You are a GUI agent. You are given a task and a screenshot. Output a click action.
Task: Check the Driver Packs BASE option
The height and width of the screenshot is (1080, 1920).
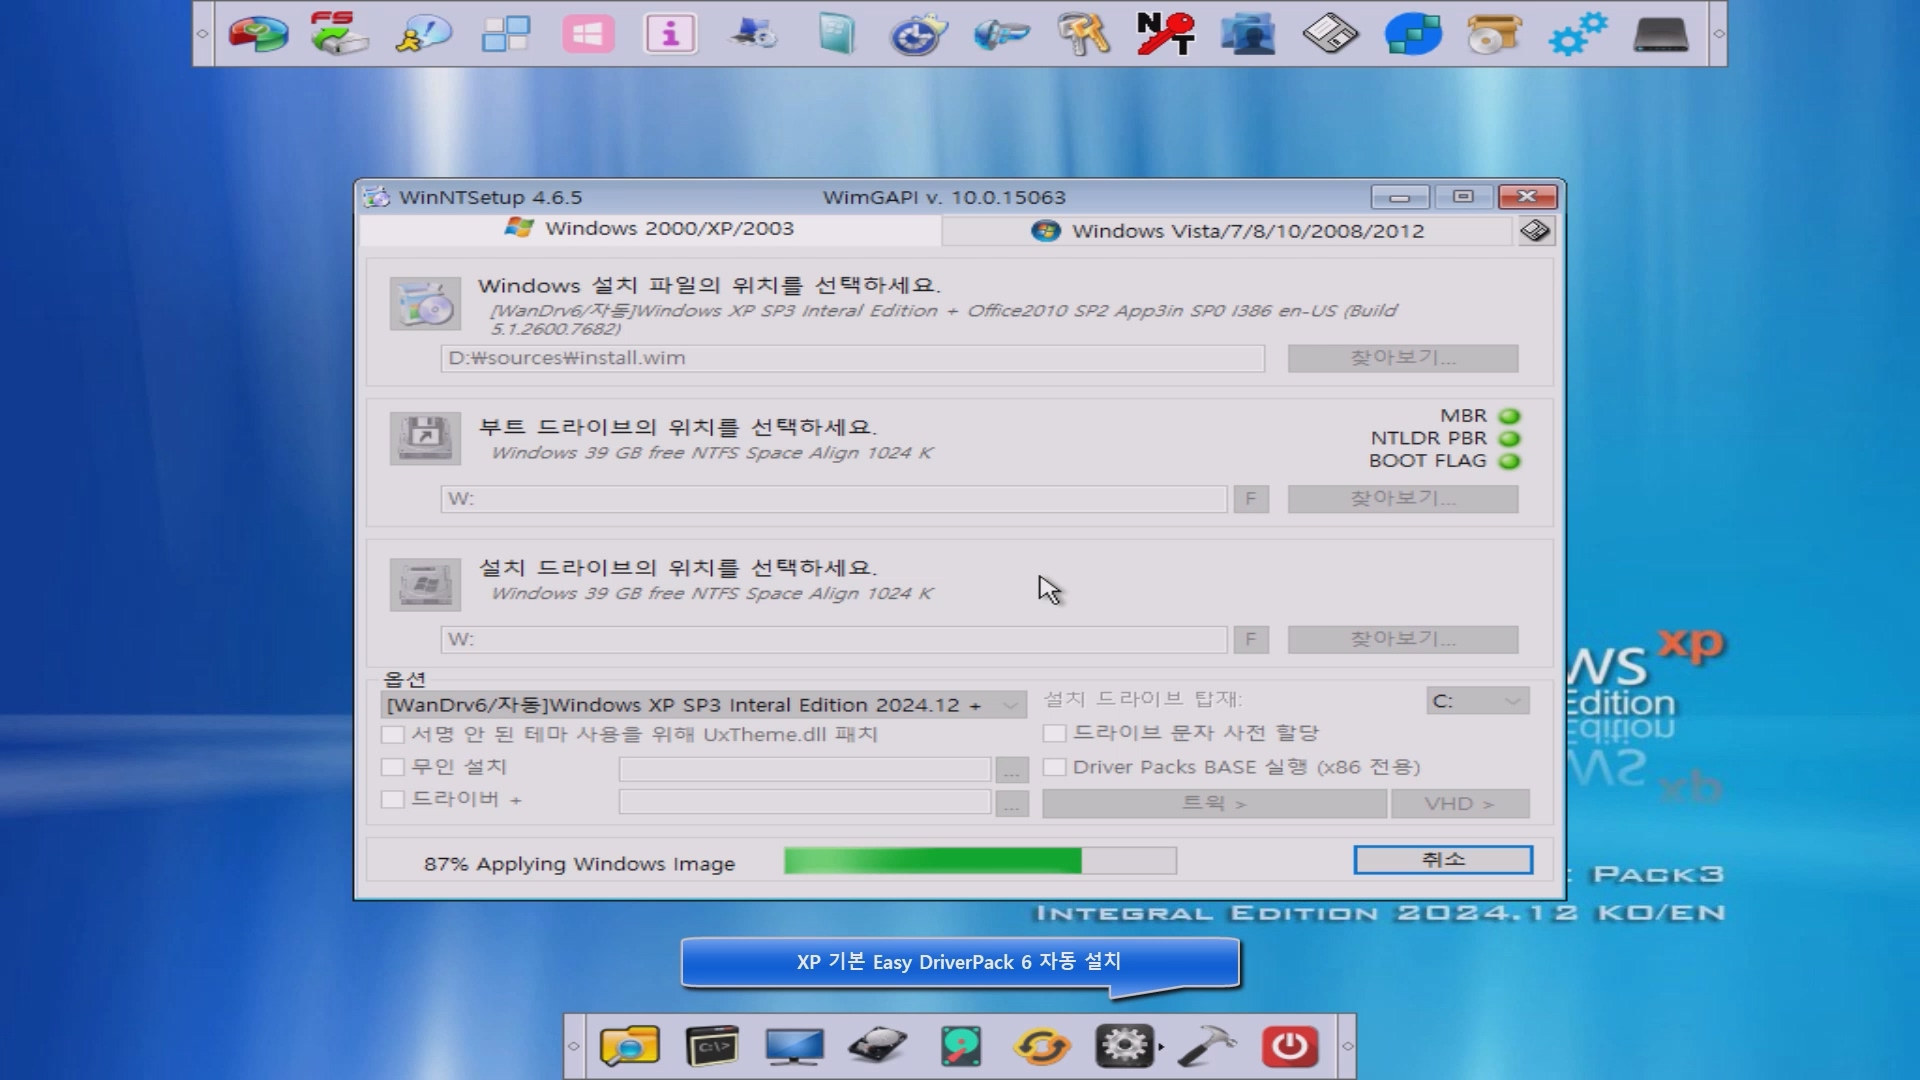pos(1054,767)
